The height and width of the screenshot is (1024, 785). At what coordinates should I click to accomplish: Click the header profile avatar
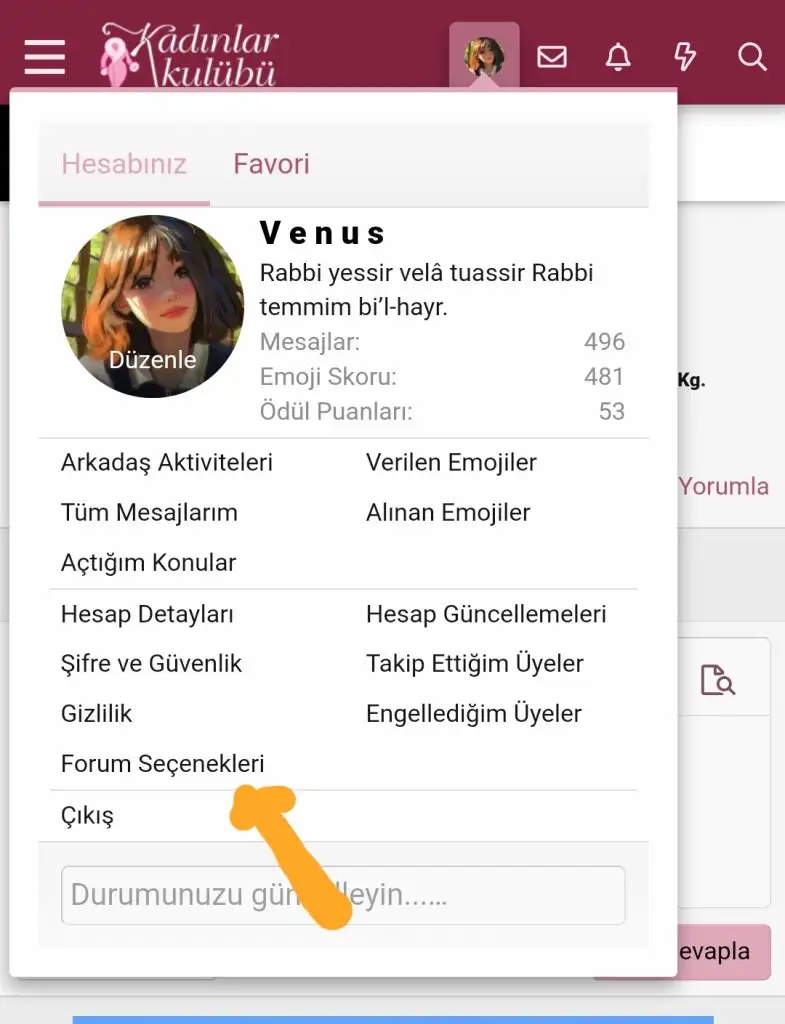pyautogui.click(x=484, y=56)
